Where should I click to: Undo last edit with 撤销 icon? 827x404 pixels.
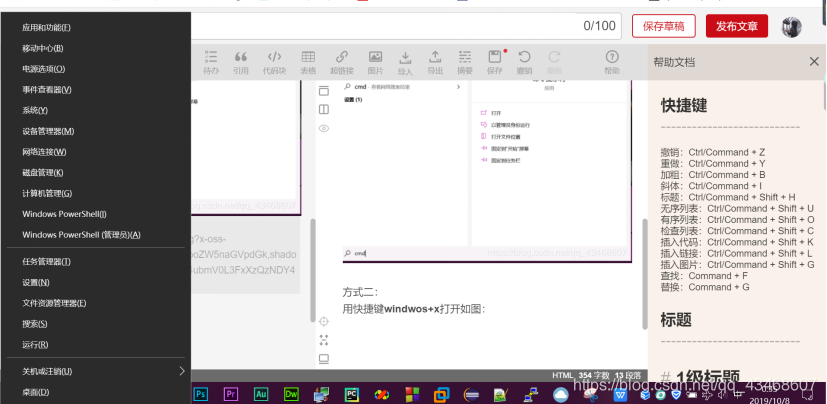pyautogui.click(x=524, y=62)
